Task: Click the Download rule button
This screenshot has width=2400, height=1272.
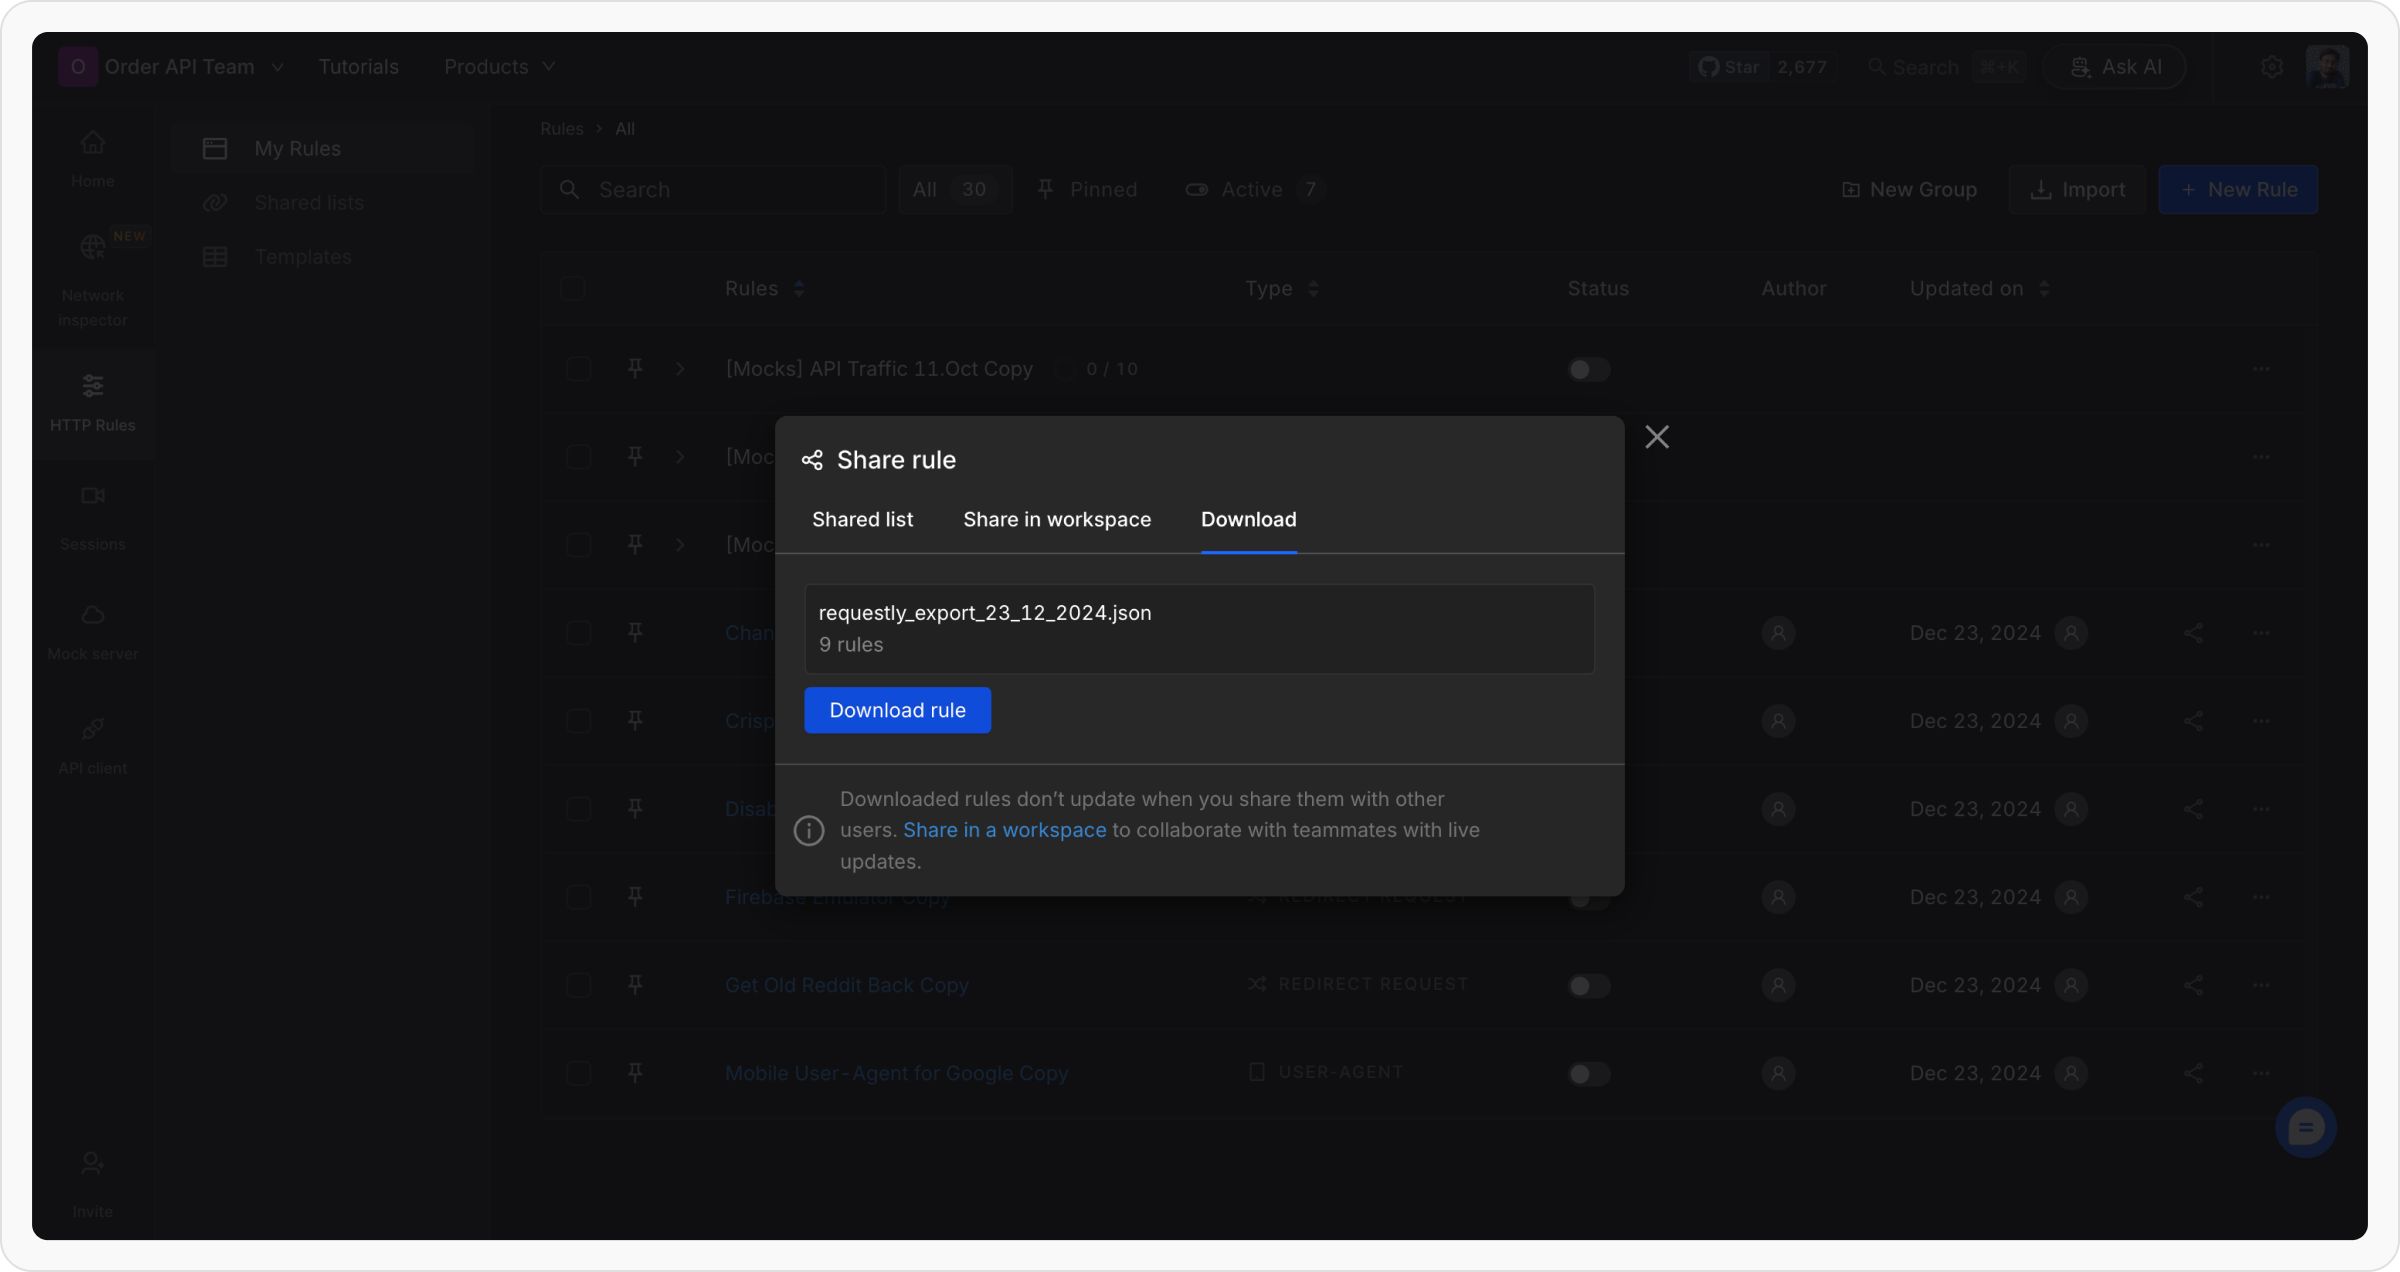Action: click(897, 710)
